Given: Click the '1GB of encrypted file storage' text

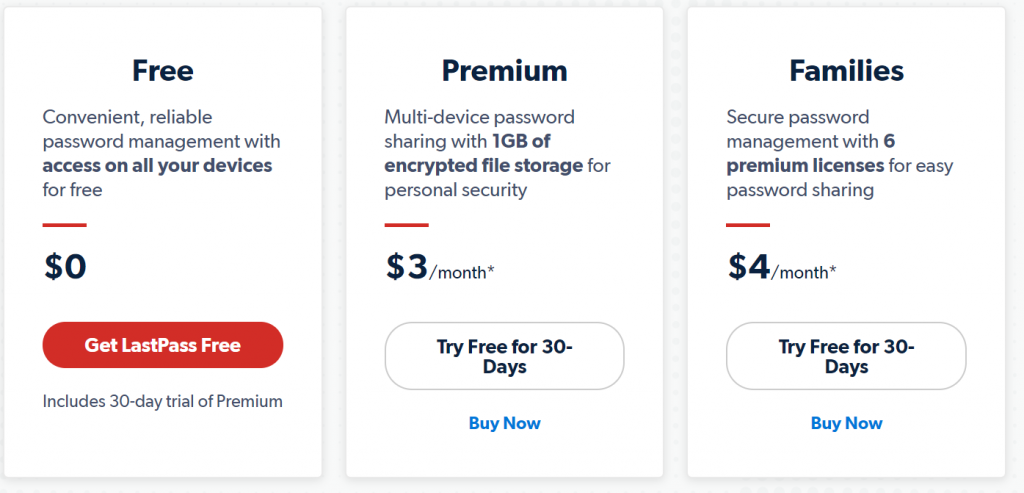Looking at the screenshot, I should [483, 153].
